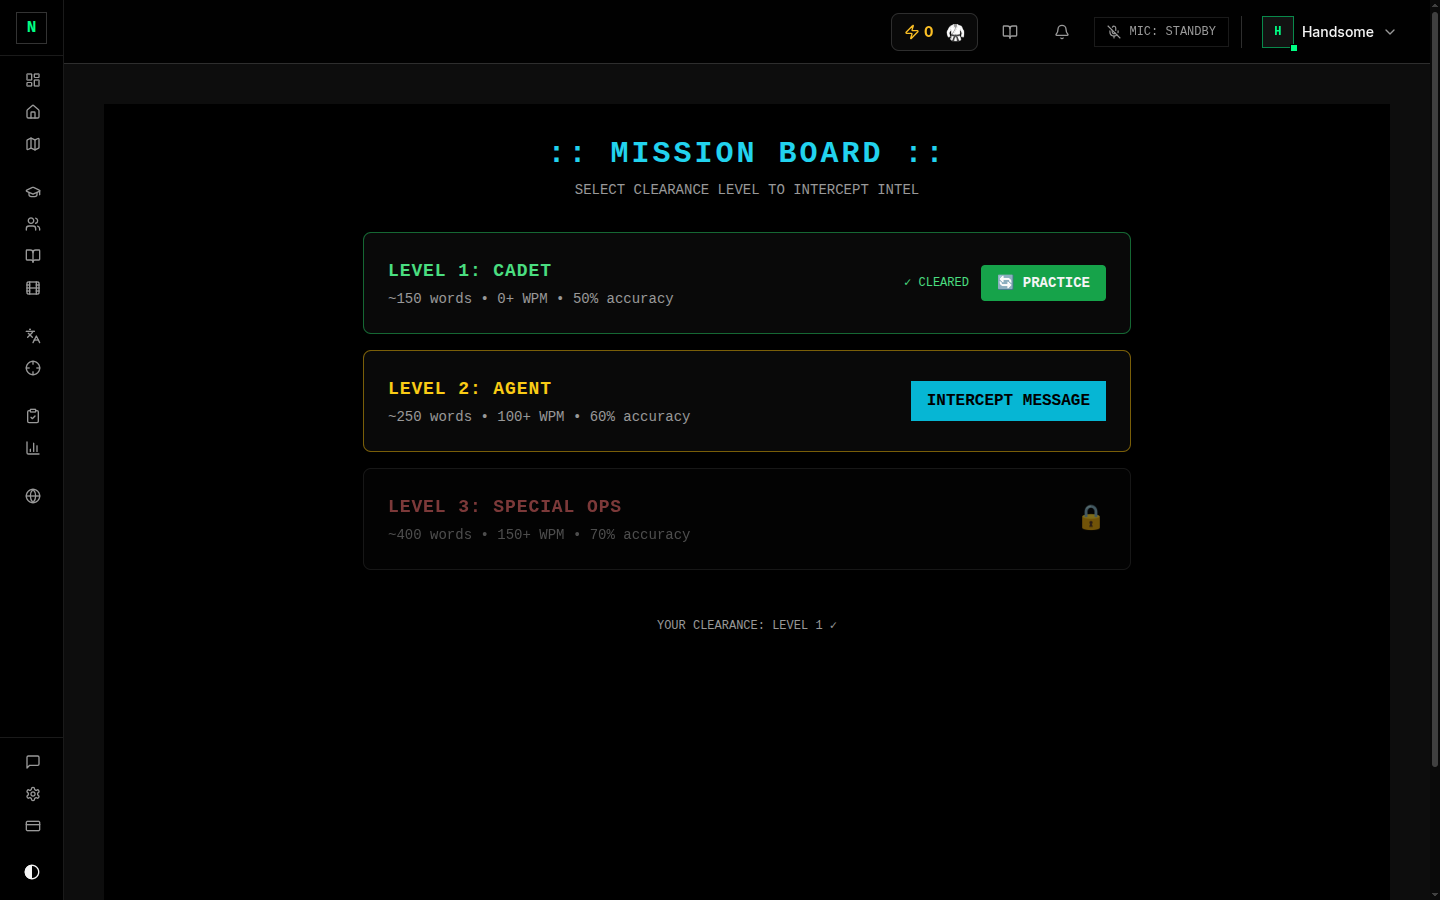Click the INTERCEPT MESSAGE button
1440x900 pixels.
tap(1008, 401)
